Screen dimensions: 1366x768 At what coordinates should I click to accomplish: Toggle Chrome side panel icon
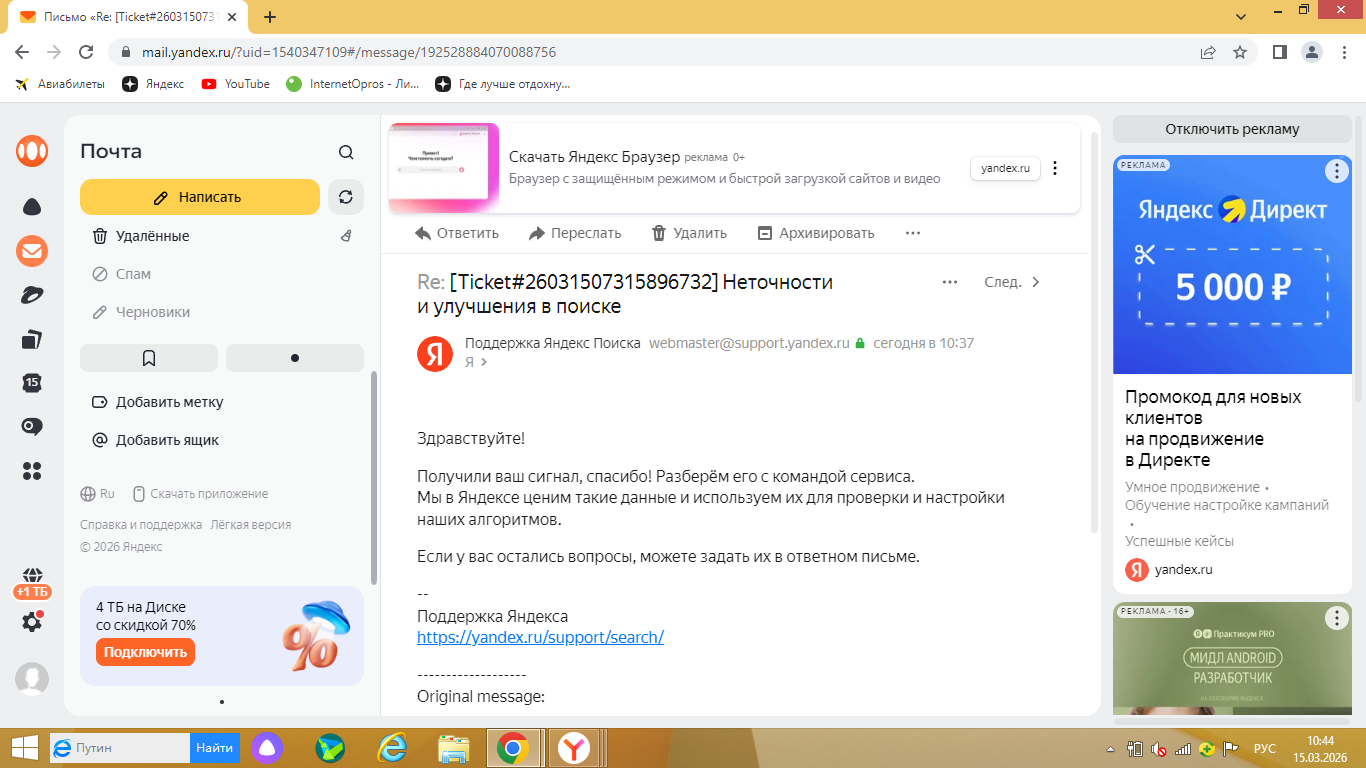[x=1279, y=52]
